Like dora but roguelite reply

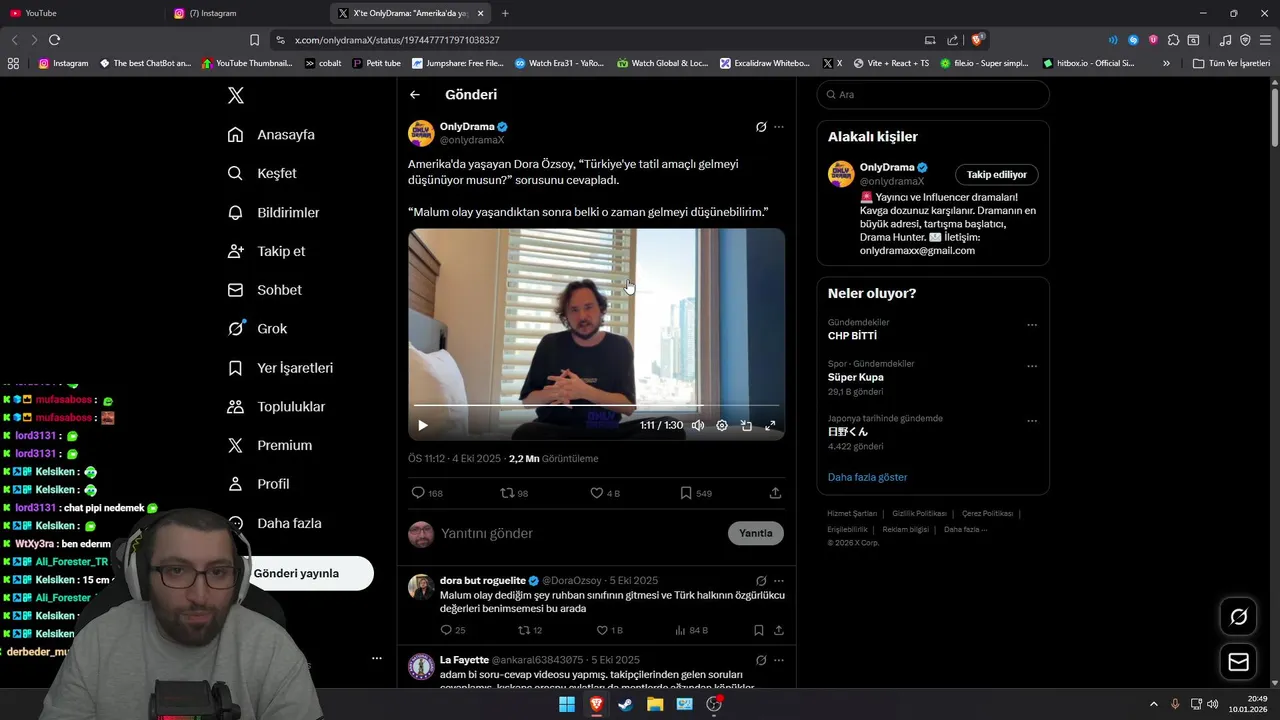pyautogui.click(x=609, y=630)
